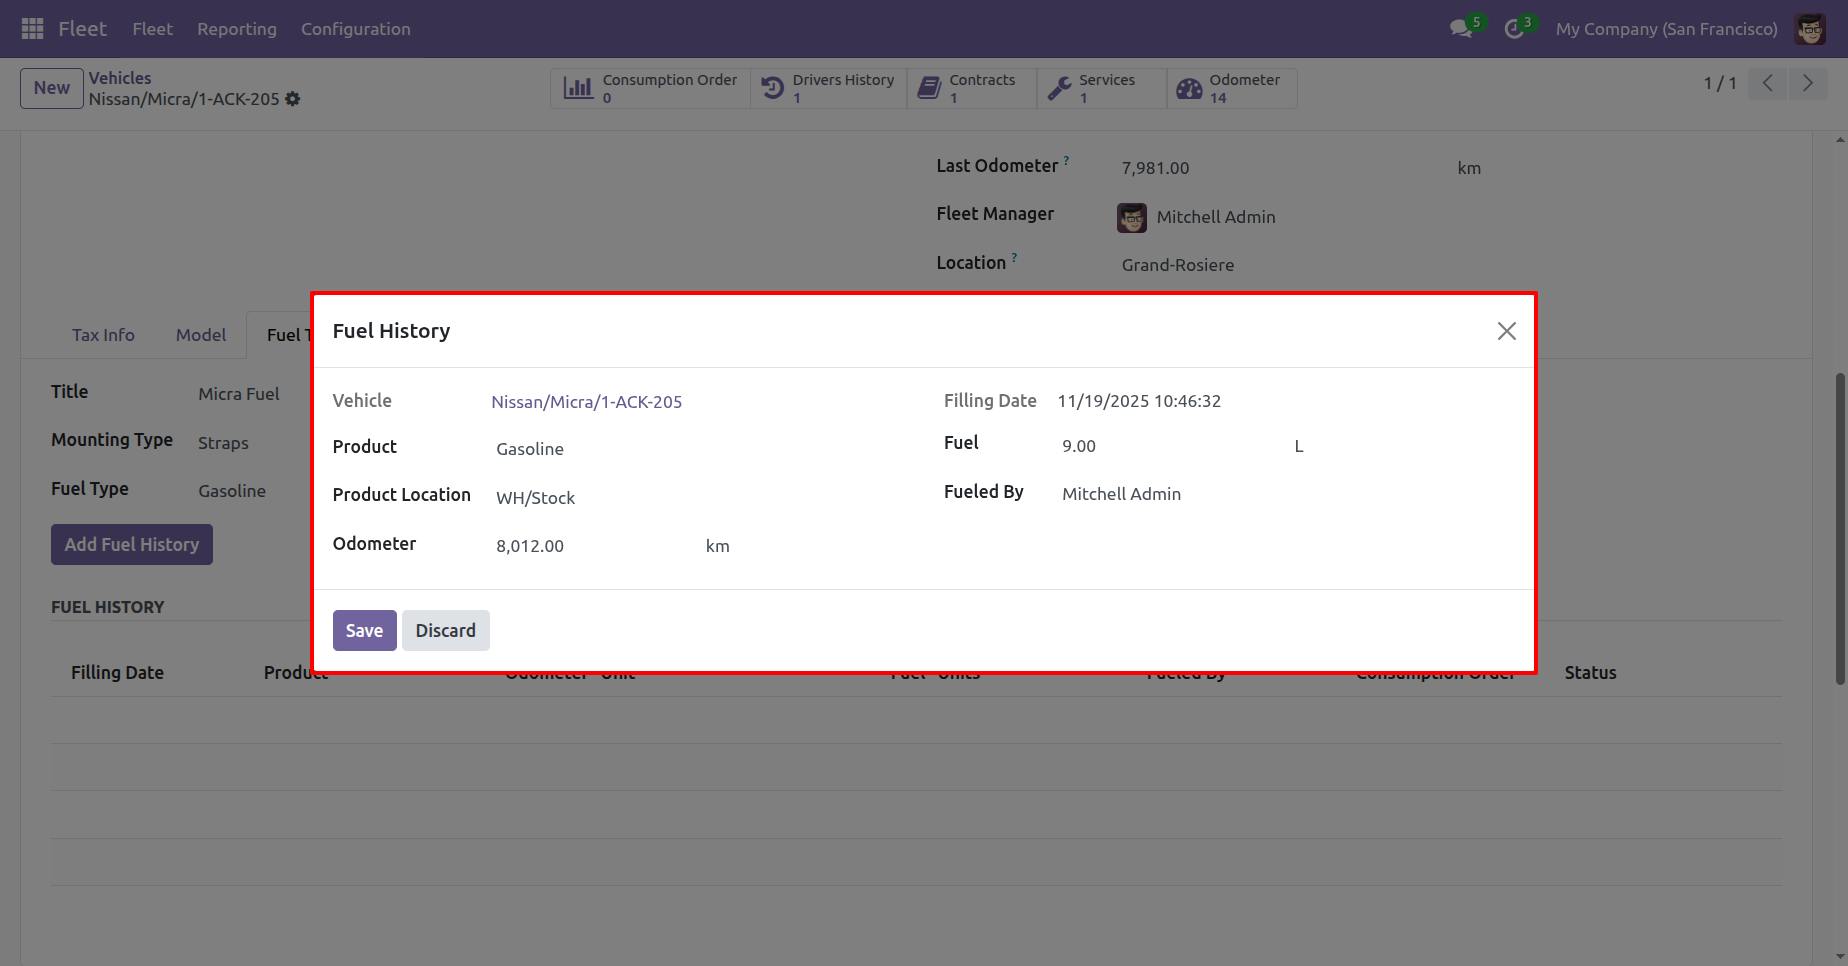The width and height of the screenshot is (1848, 966).
Task: Open Services stat button
Action: click(1101, 88)
